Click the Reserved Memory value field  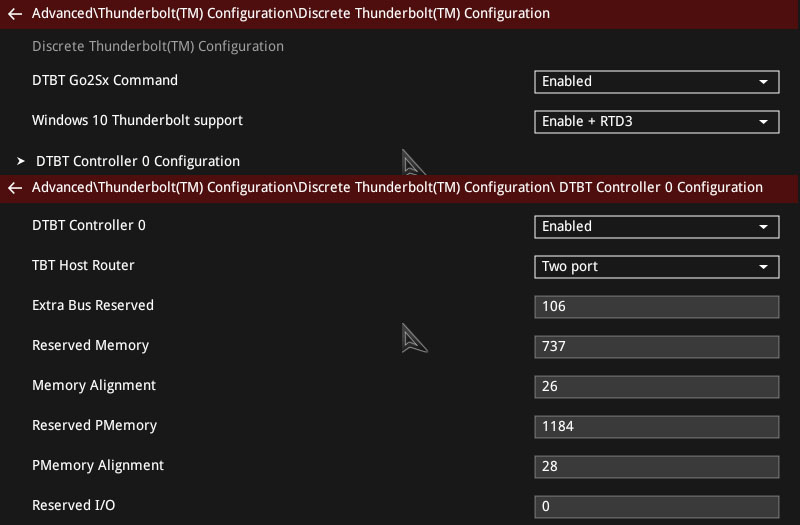tap(657, 346)
